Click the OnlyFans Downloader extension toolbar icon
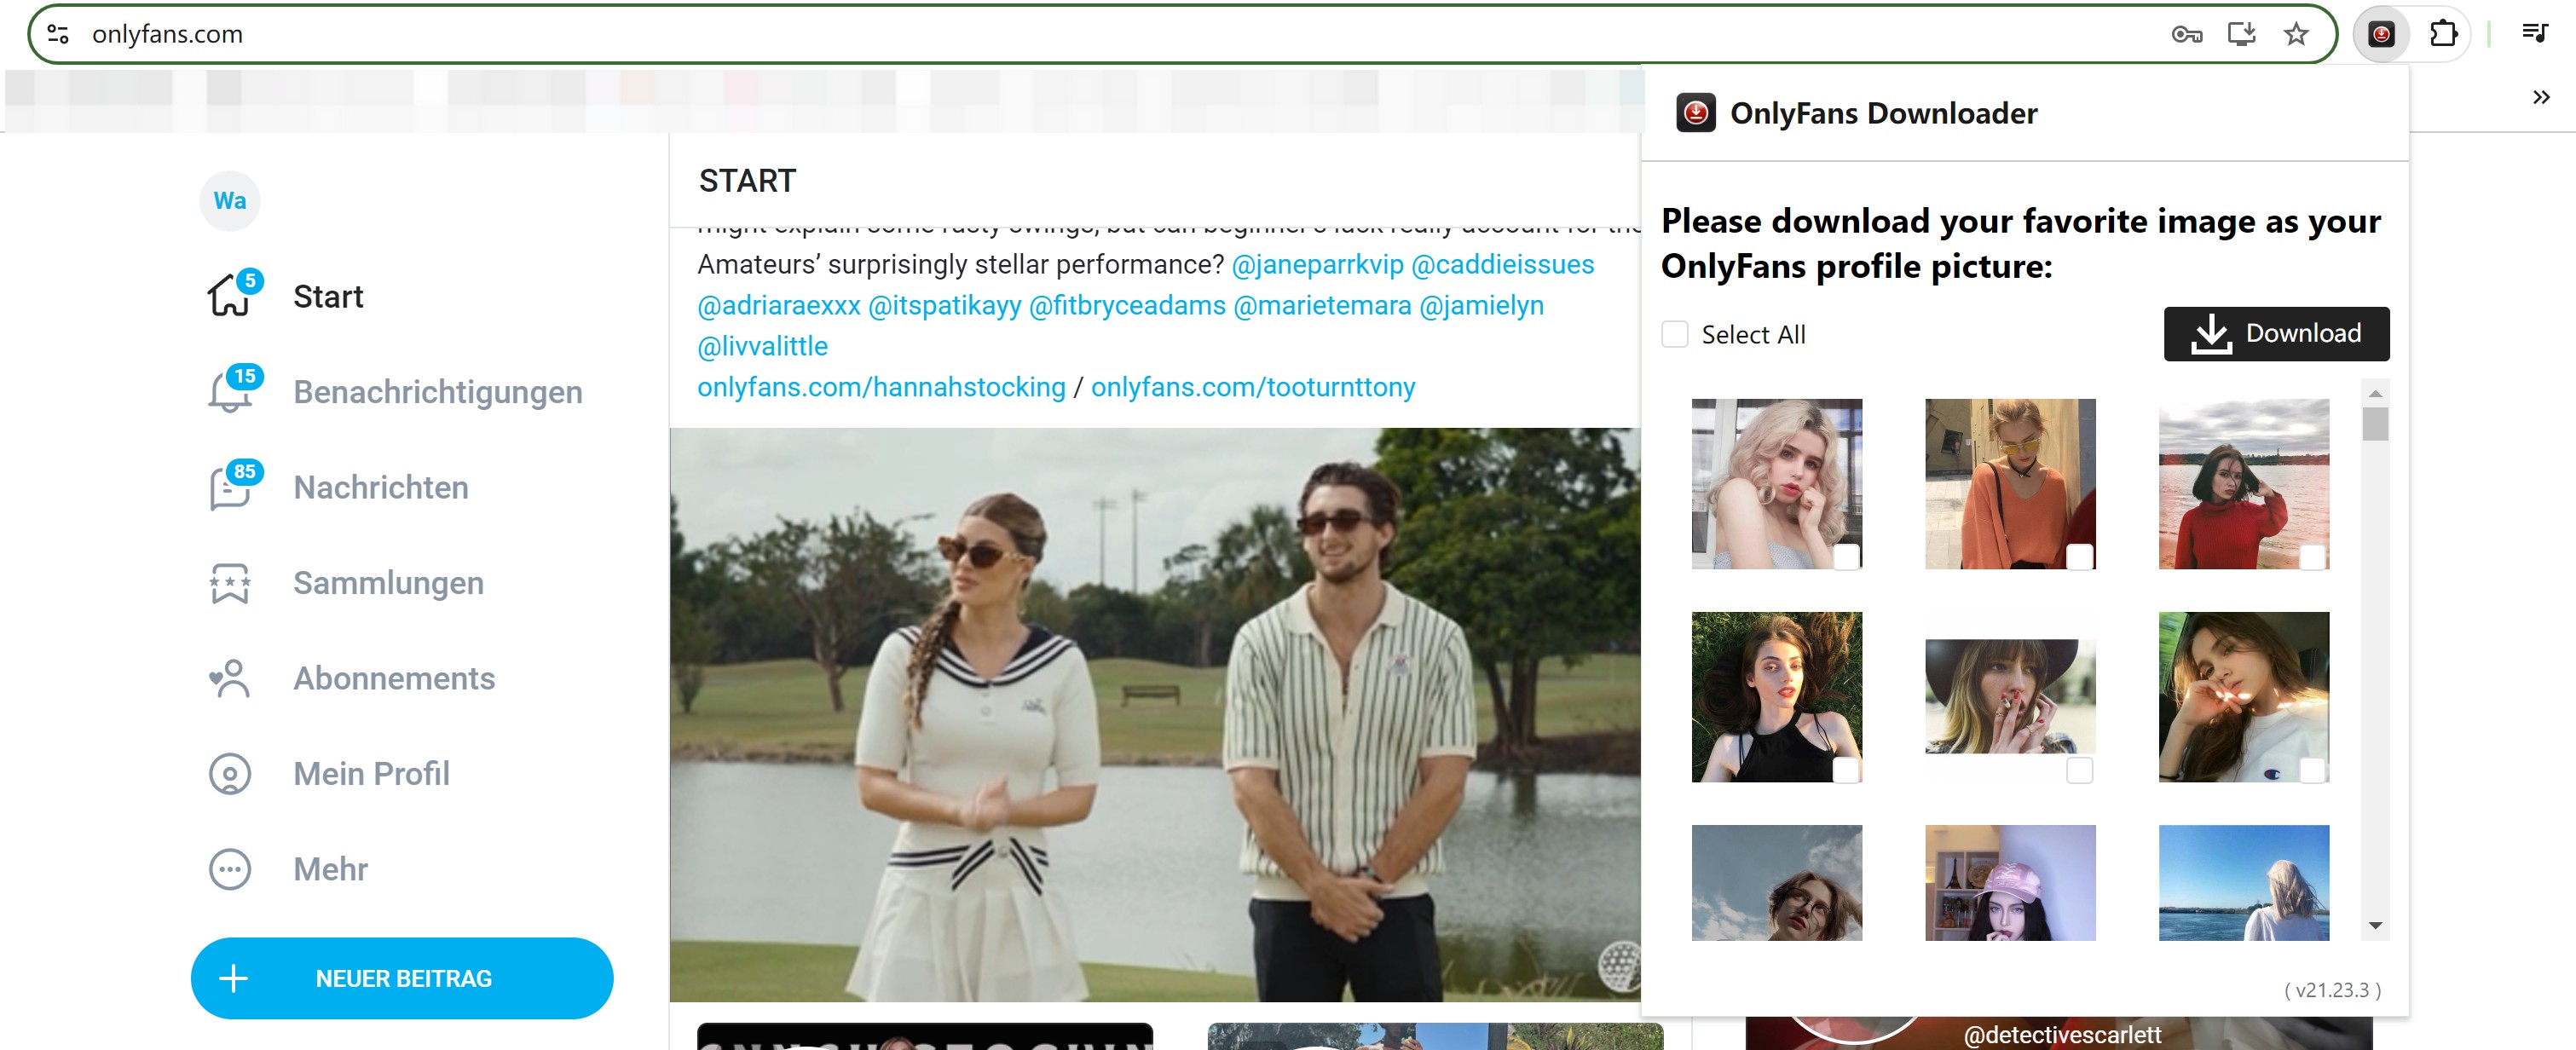 click(2382, 34)
